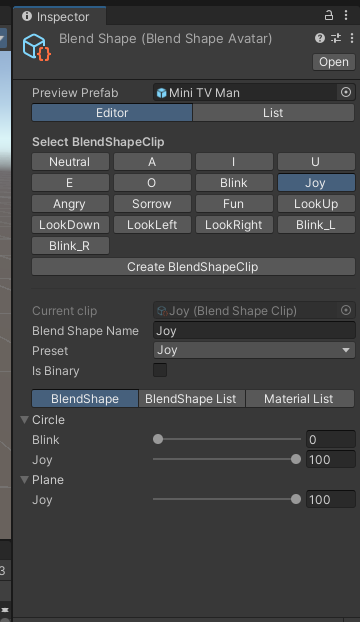
Task: Collapse the Circle foldout
Action: pyautogui.click(x=25, y=420)
